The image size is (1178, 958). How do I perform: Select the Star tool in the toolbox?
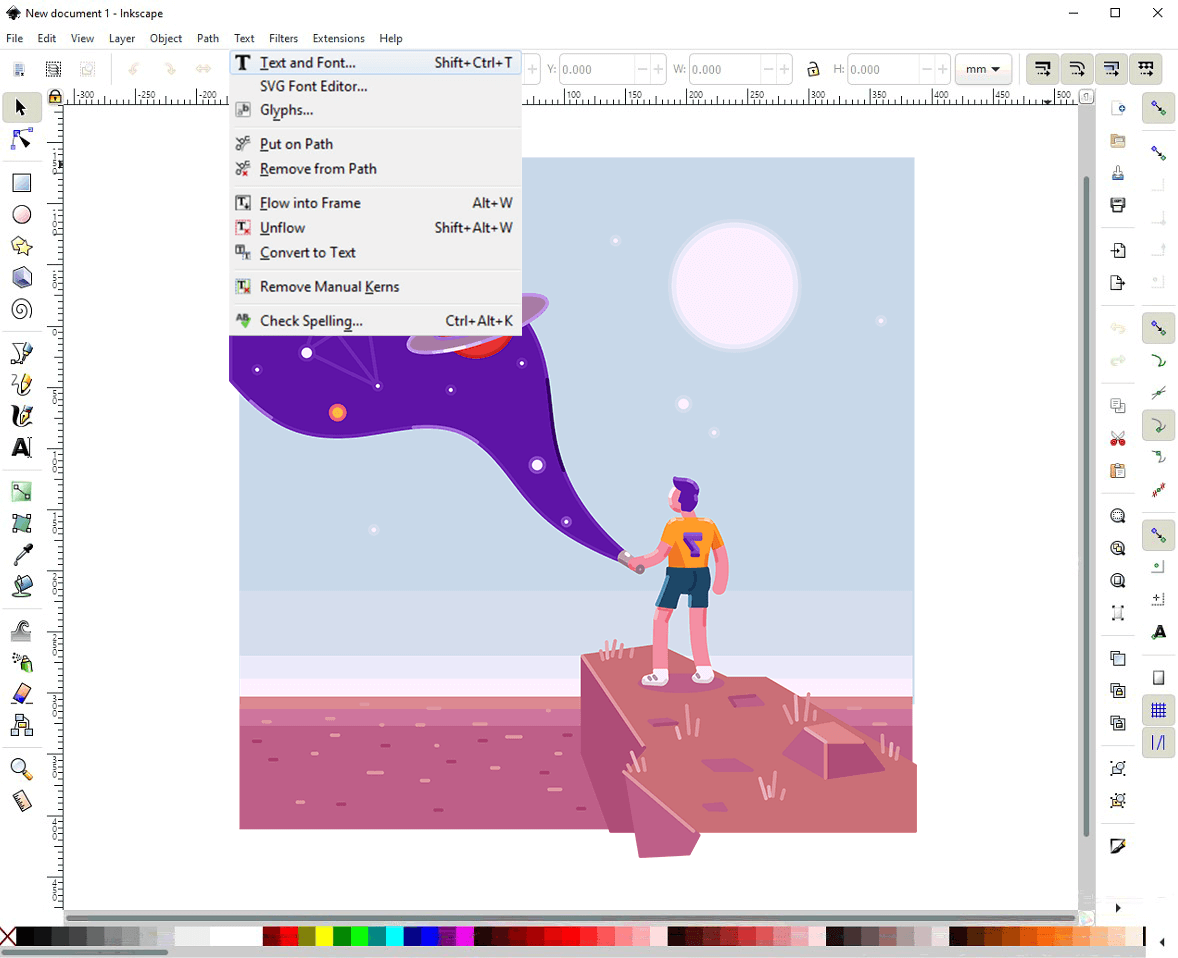(21, 246)
